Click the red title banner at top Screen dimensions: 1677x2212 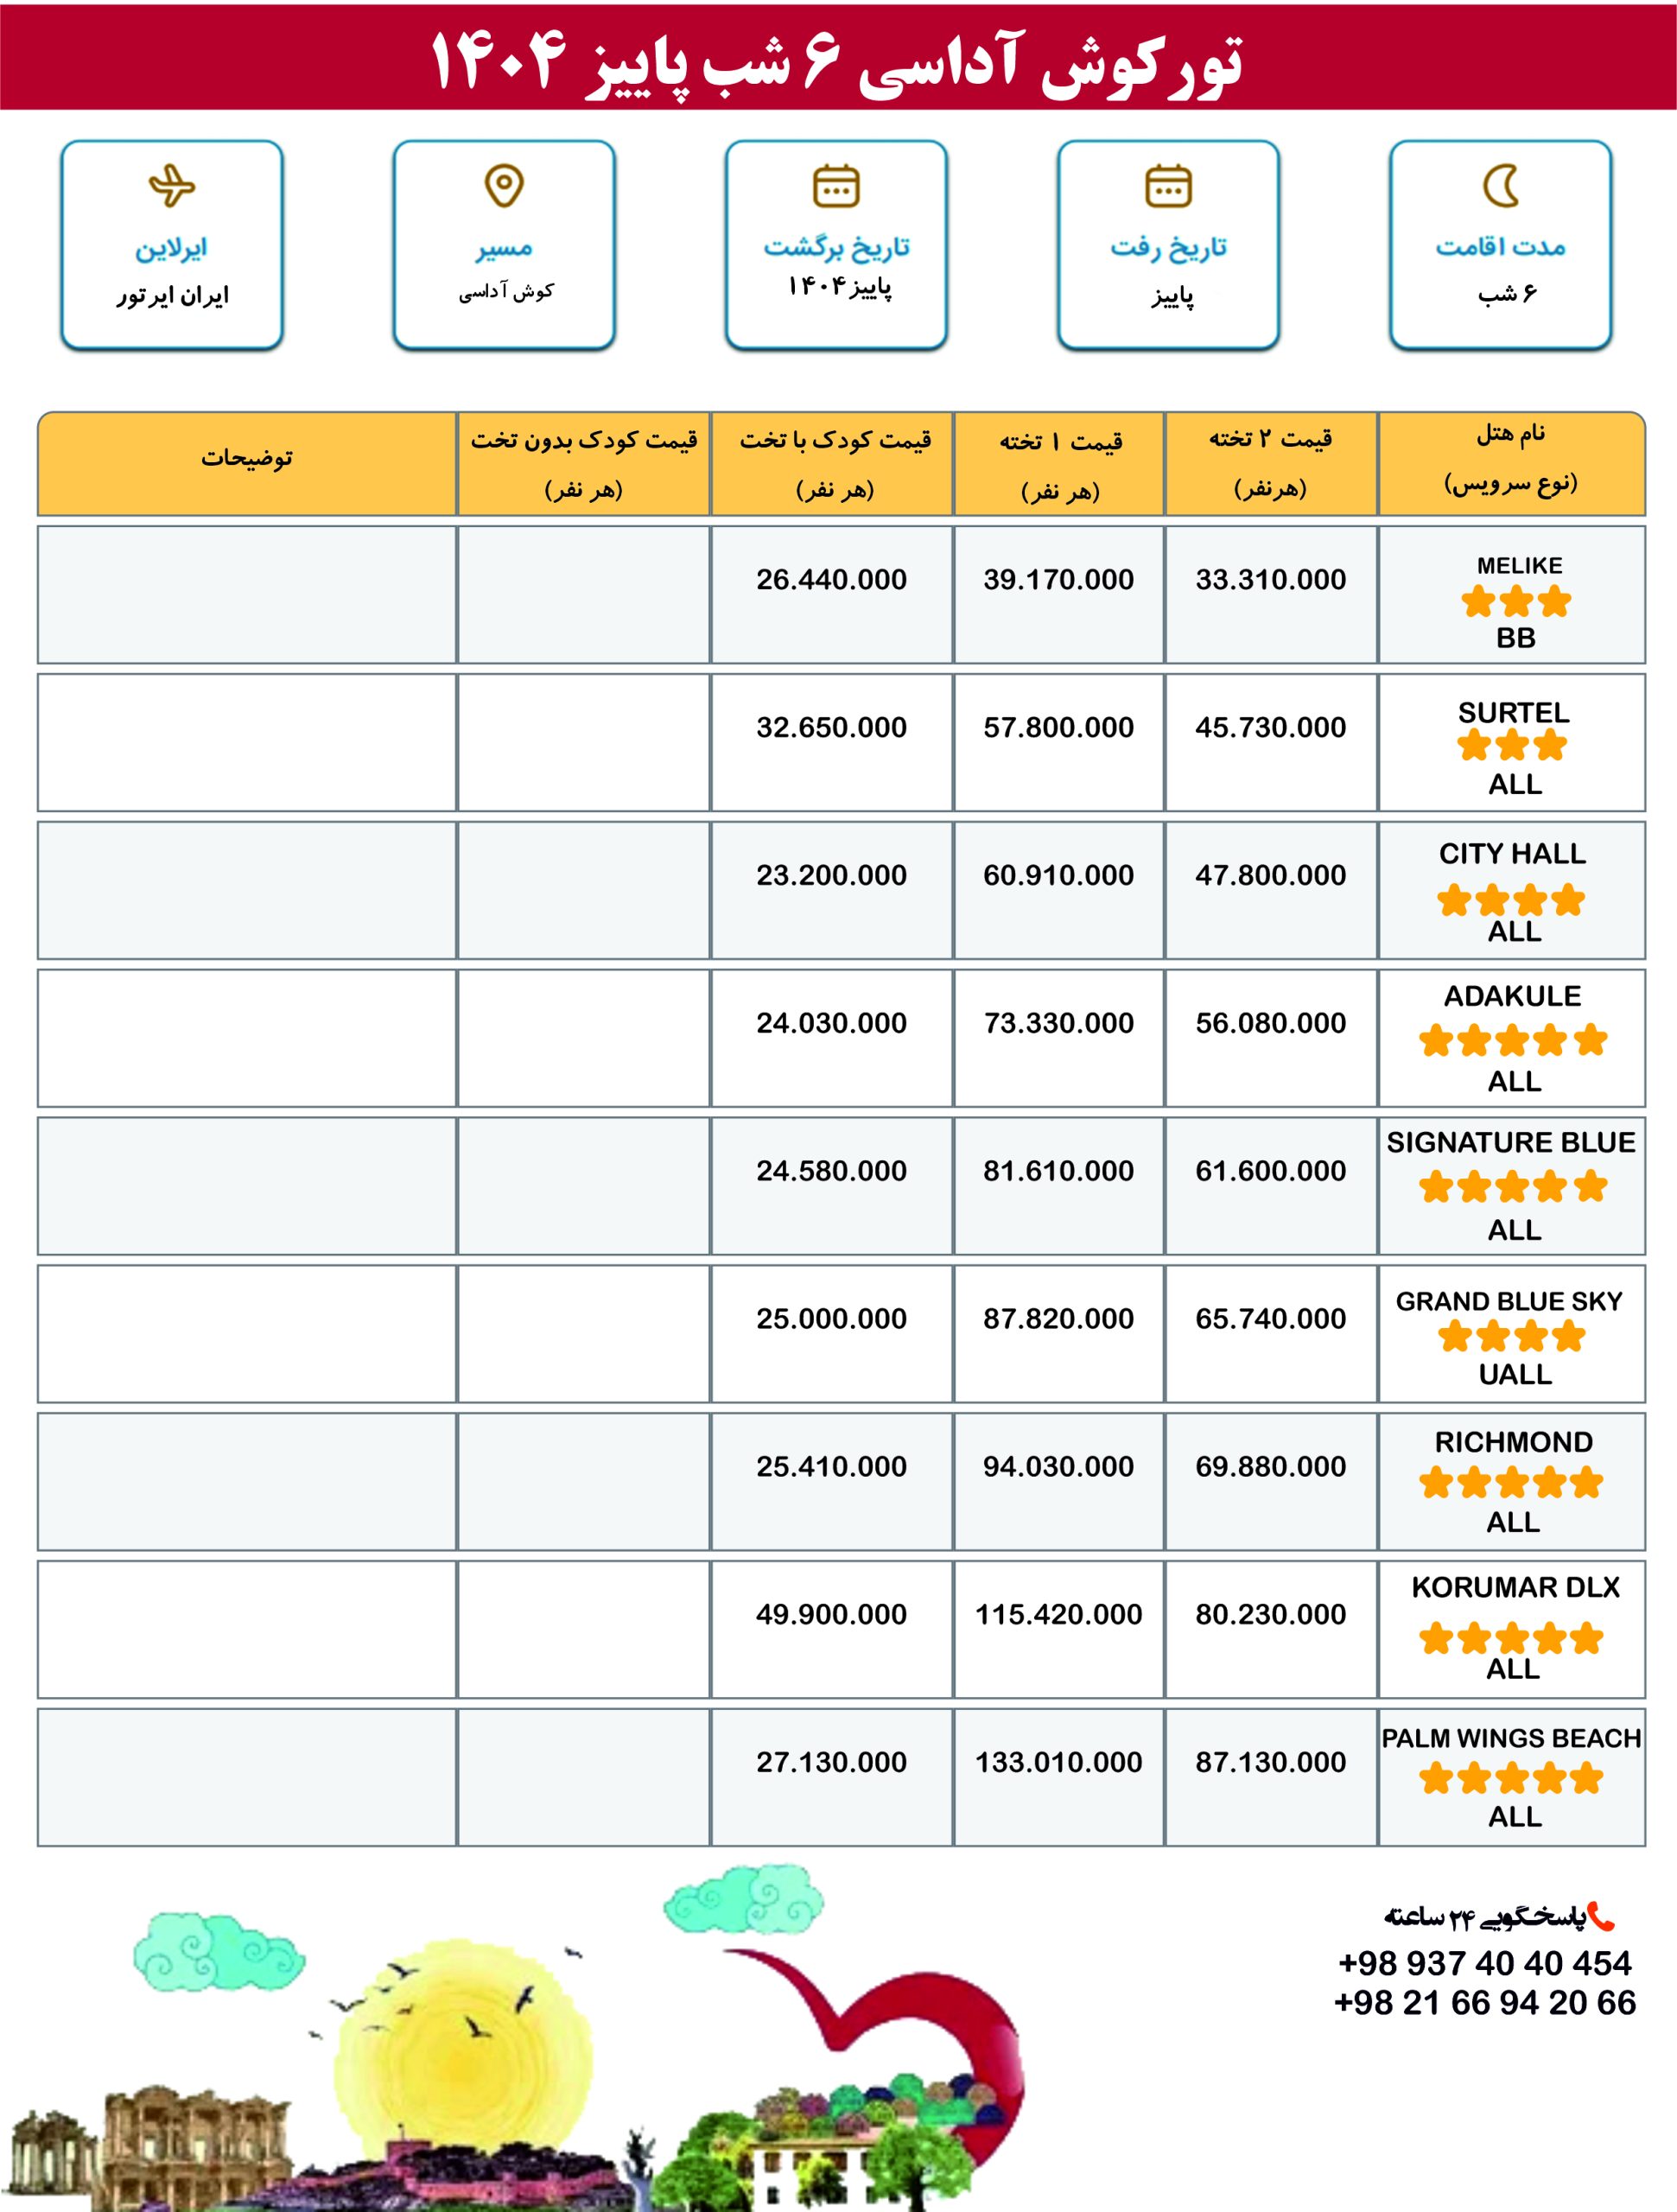pos(838,58)
